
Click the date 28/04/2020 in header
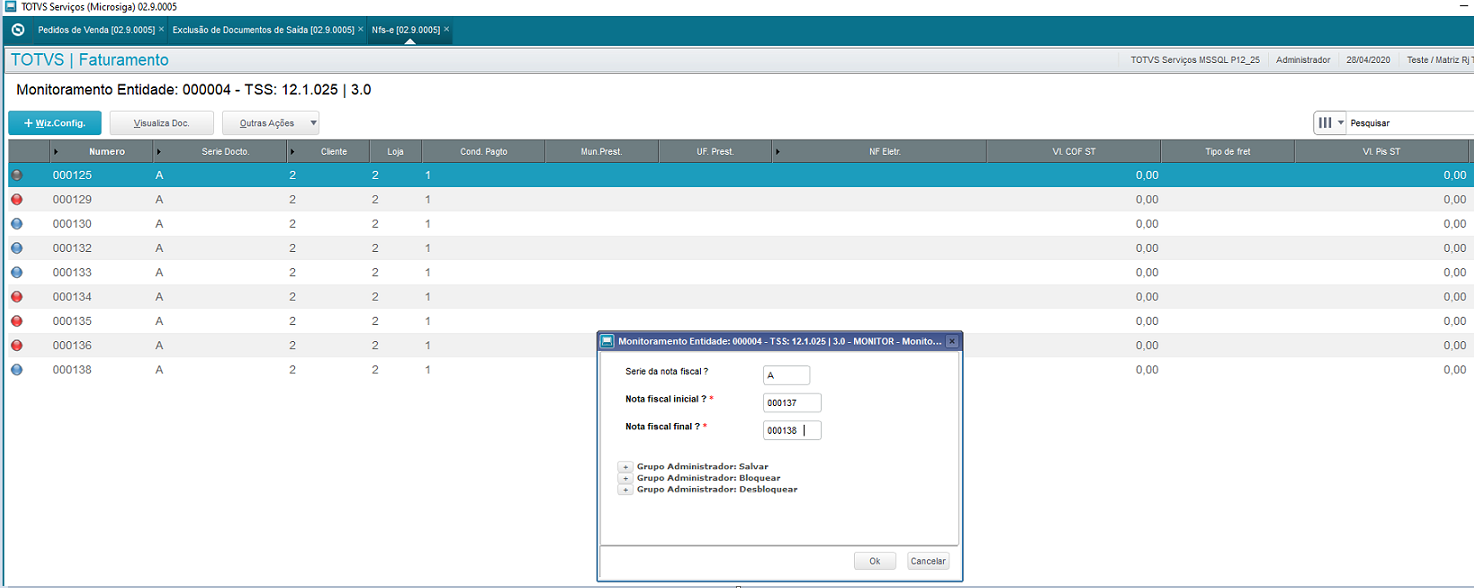[x=1368, y=60]
